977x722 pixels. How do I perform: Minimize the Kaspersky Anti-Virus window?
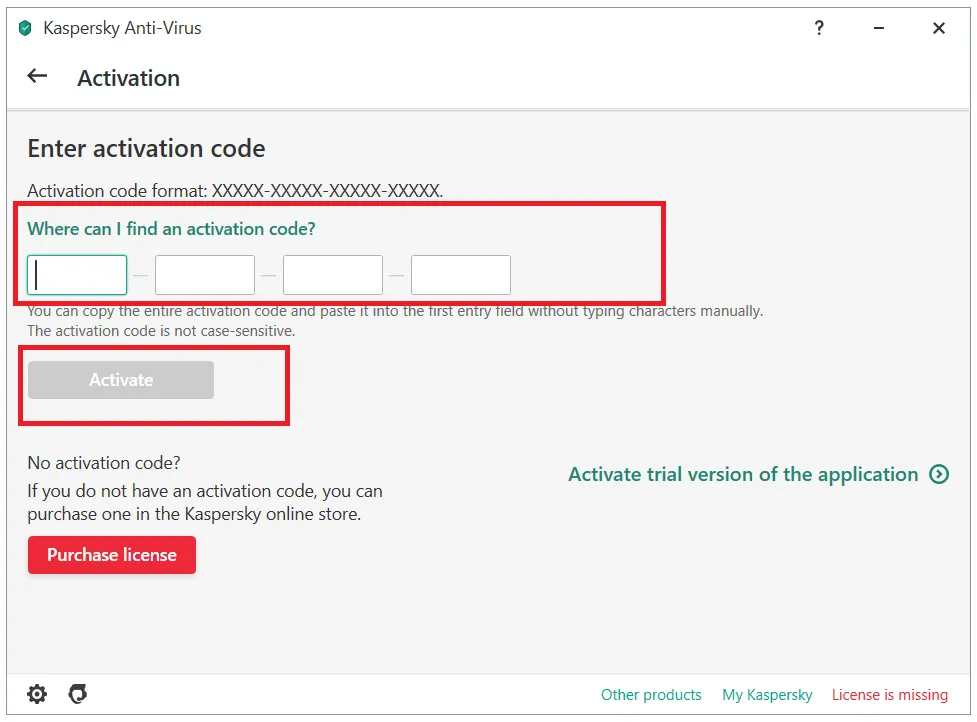click(x=879, y=29)
